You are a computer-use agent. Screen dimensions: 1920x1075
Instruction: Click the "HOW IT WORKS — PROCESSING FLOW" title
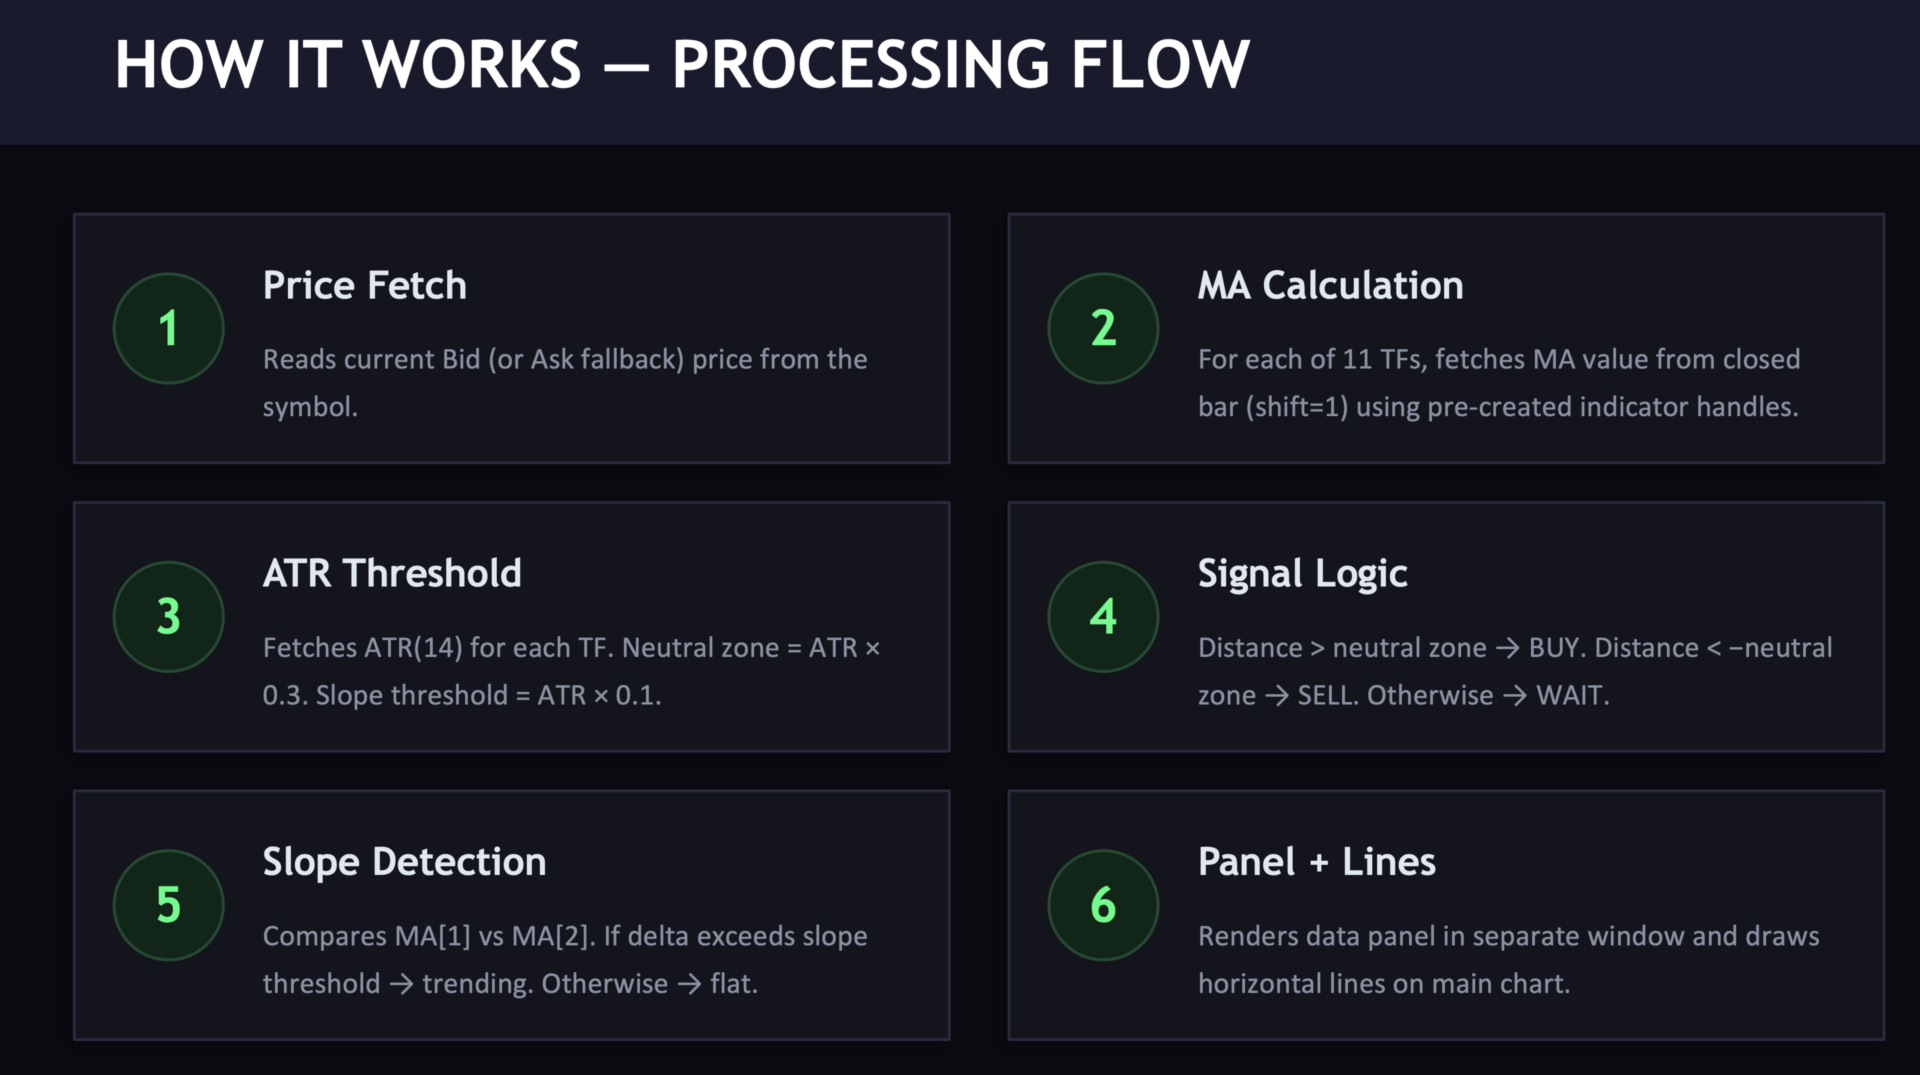[x=682, y=65]
